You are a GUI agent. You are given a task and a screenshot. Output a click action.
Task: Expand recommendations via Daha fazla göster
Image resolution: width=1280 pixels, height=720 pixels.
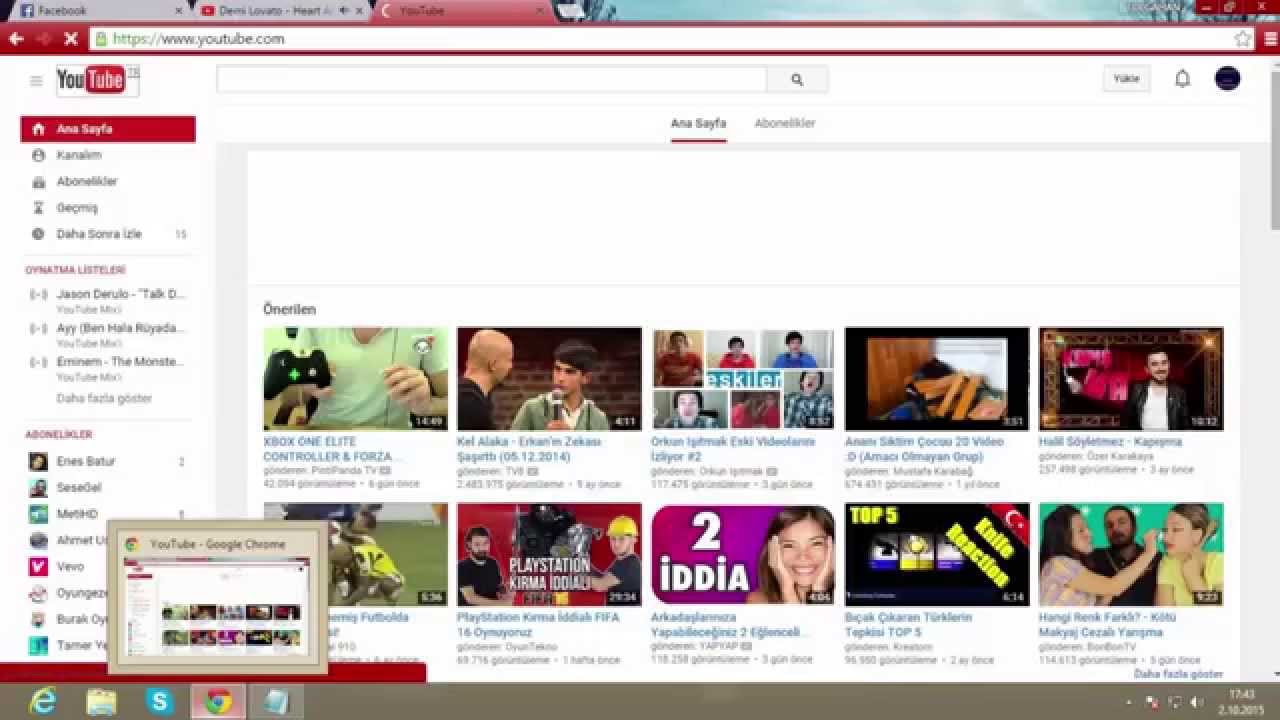tap(1178, 674)
